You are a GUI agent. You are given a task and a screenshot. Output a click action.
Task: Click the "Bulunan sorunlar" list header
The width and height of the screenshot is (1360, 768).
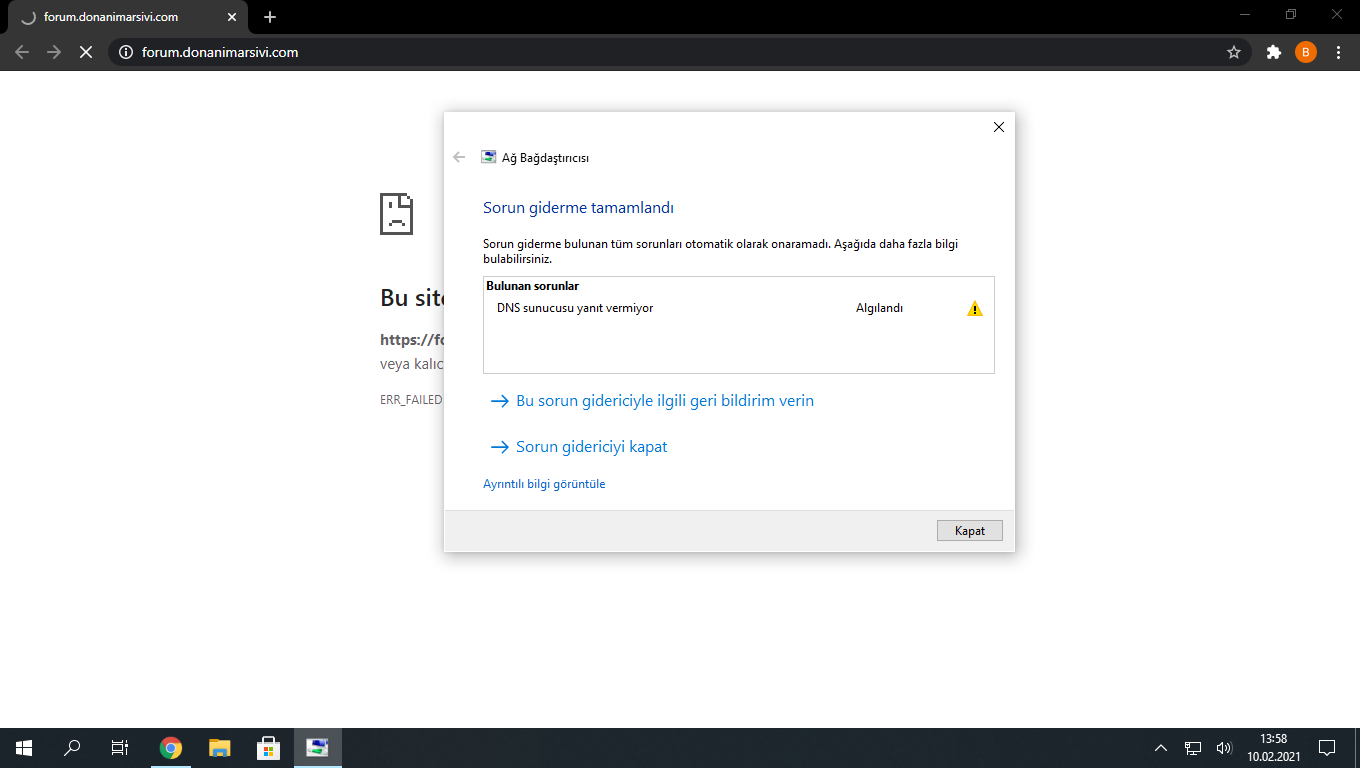point(532,286)
